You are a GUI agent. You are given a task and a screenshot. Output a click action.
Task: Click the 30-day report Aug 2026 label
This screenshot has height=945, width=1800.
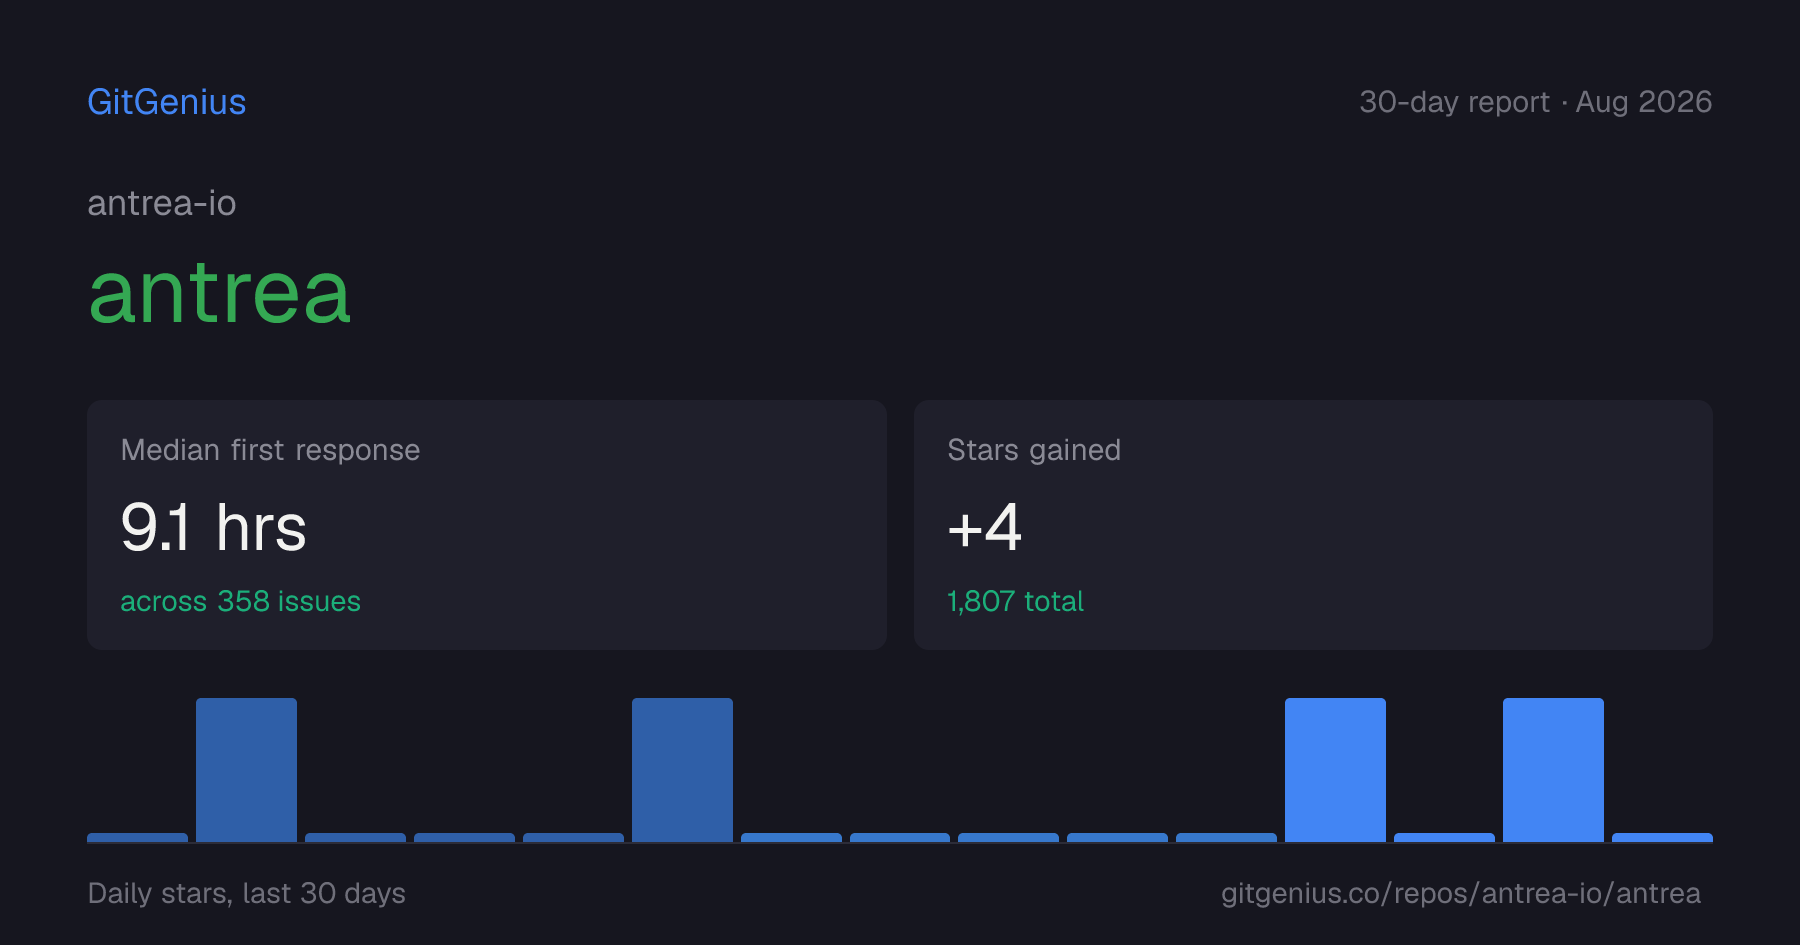pyautogui.click(x=1535, y=102)
